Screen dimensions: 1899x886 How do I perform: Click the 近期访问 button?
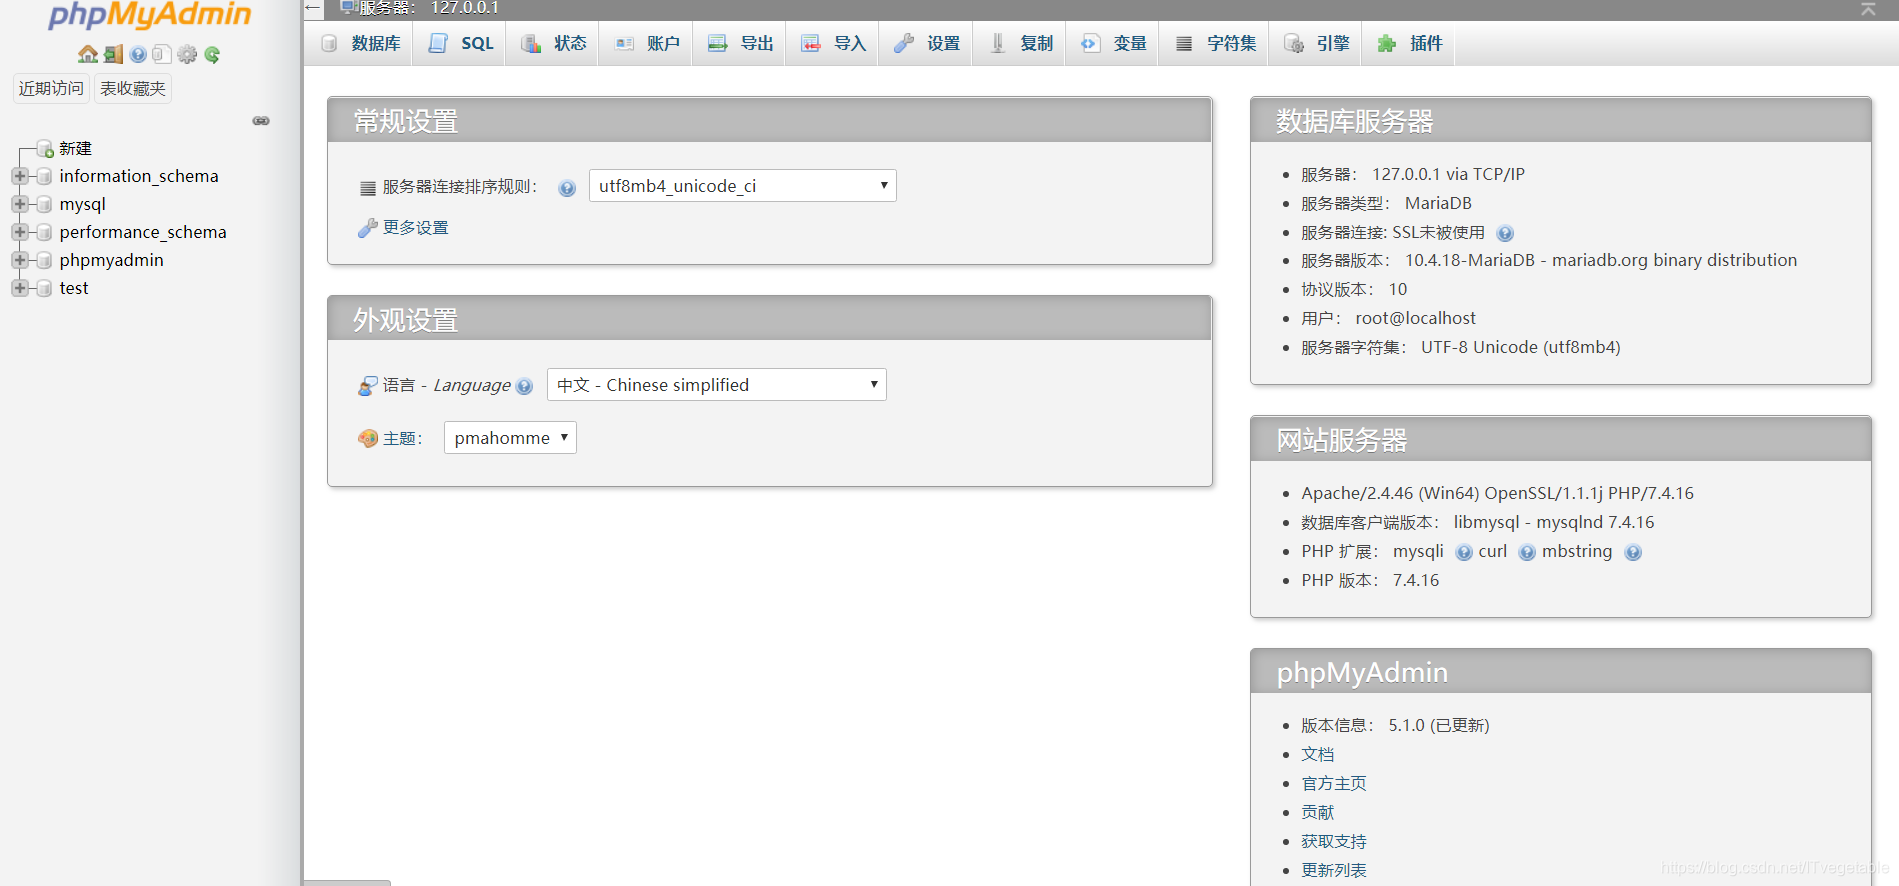(51, 88)
